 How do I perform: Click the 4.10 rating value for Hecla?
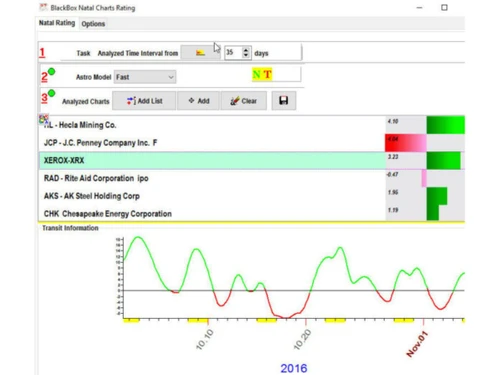[x=393, y=121]
